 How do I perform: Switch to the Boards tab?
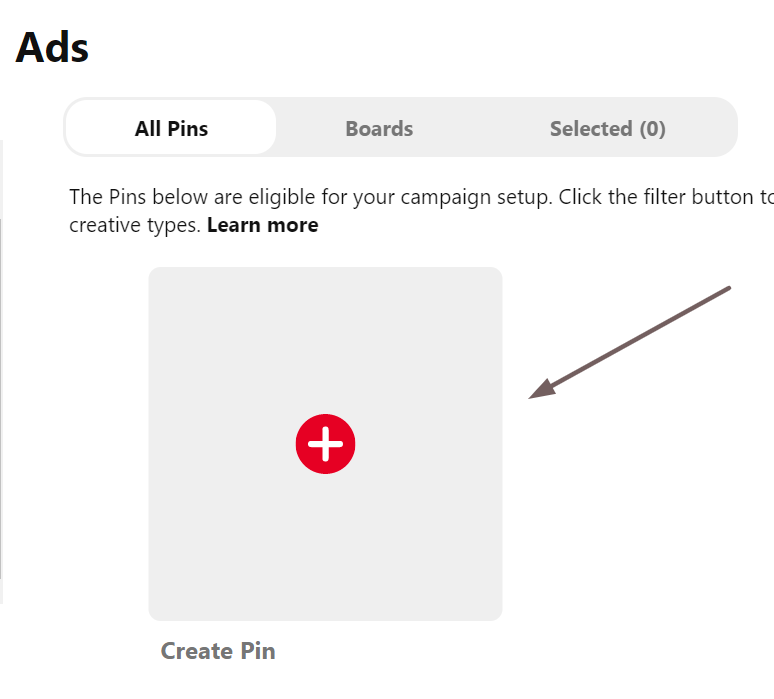pos(379,128)
